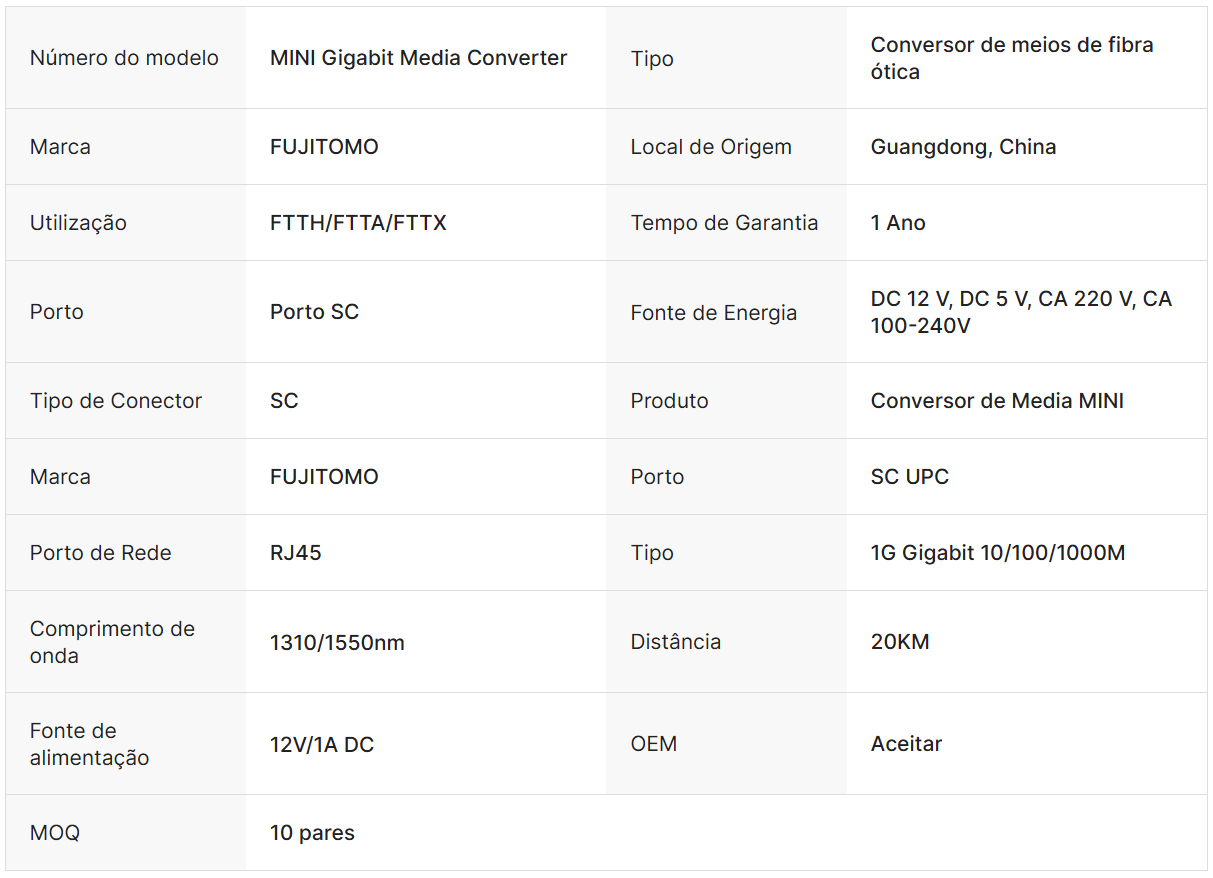This screenshot has height=878, width=1213.
Task: Click the "Fonte de Energia" label
Action: tap(713, 313)
